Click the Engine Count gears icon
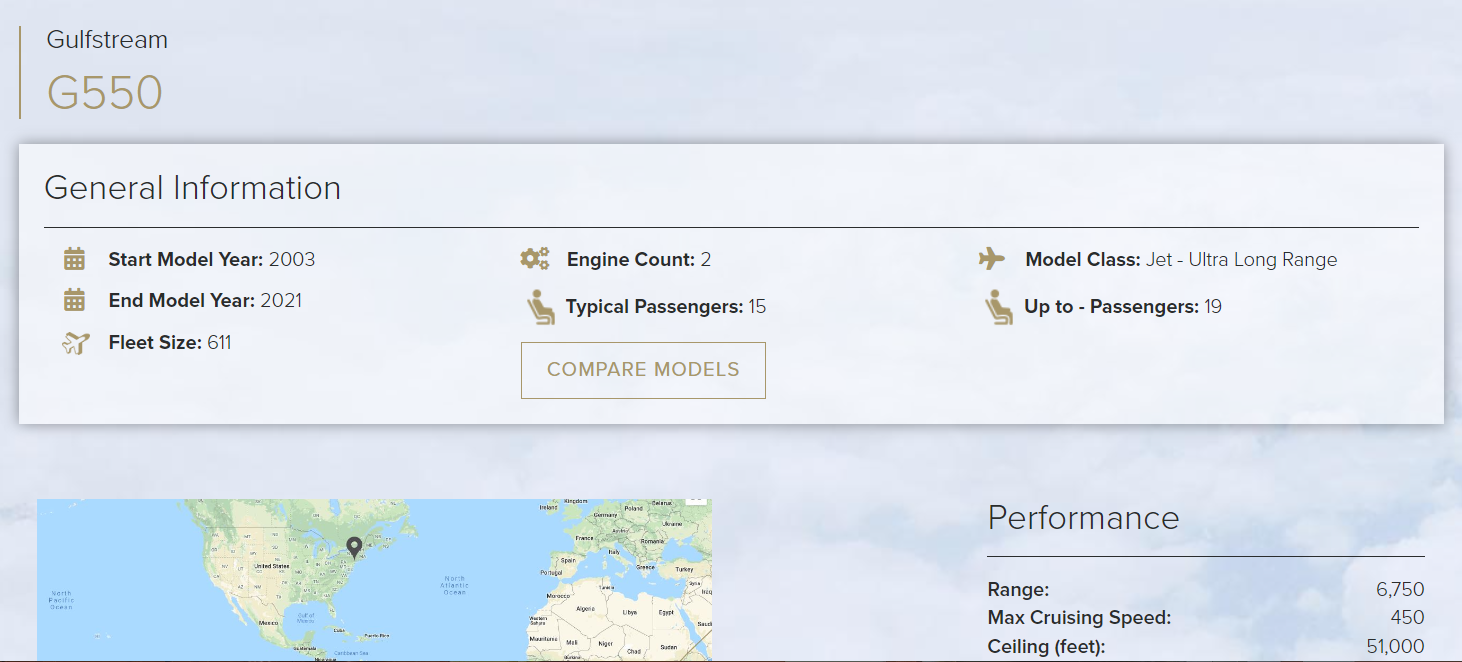The image size is (1462, 662). click(535, 259)
